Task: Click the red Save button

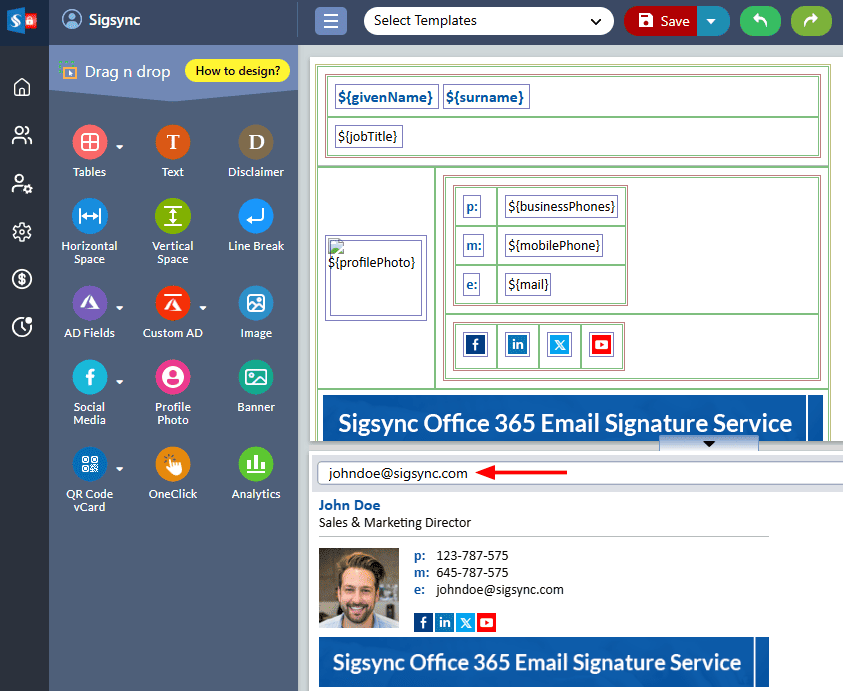Action: (662, 21)
